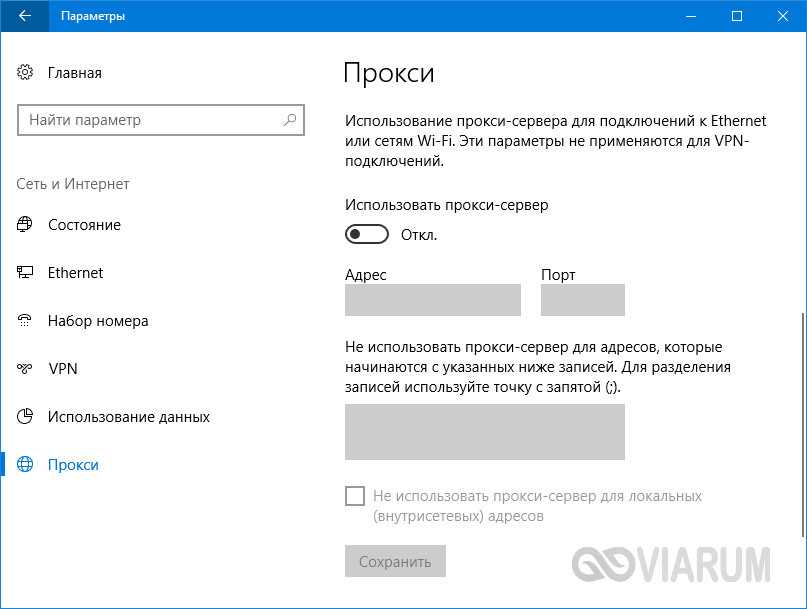Click the magnifier icon in search box

[x=290, y=120]
